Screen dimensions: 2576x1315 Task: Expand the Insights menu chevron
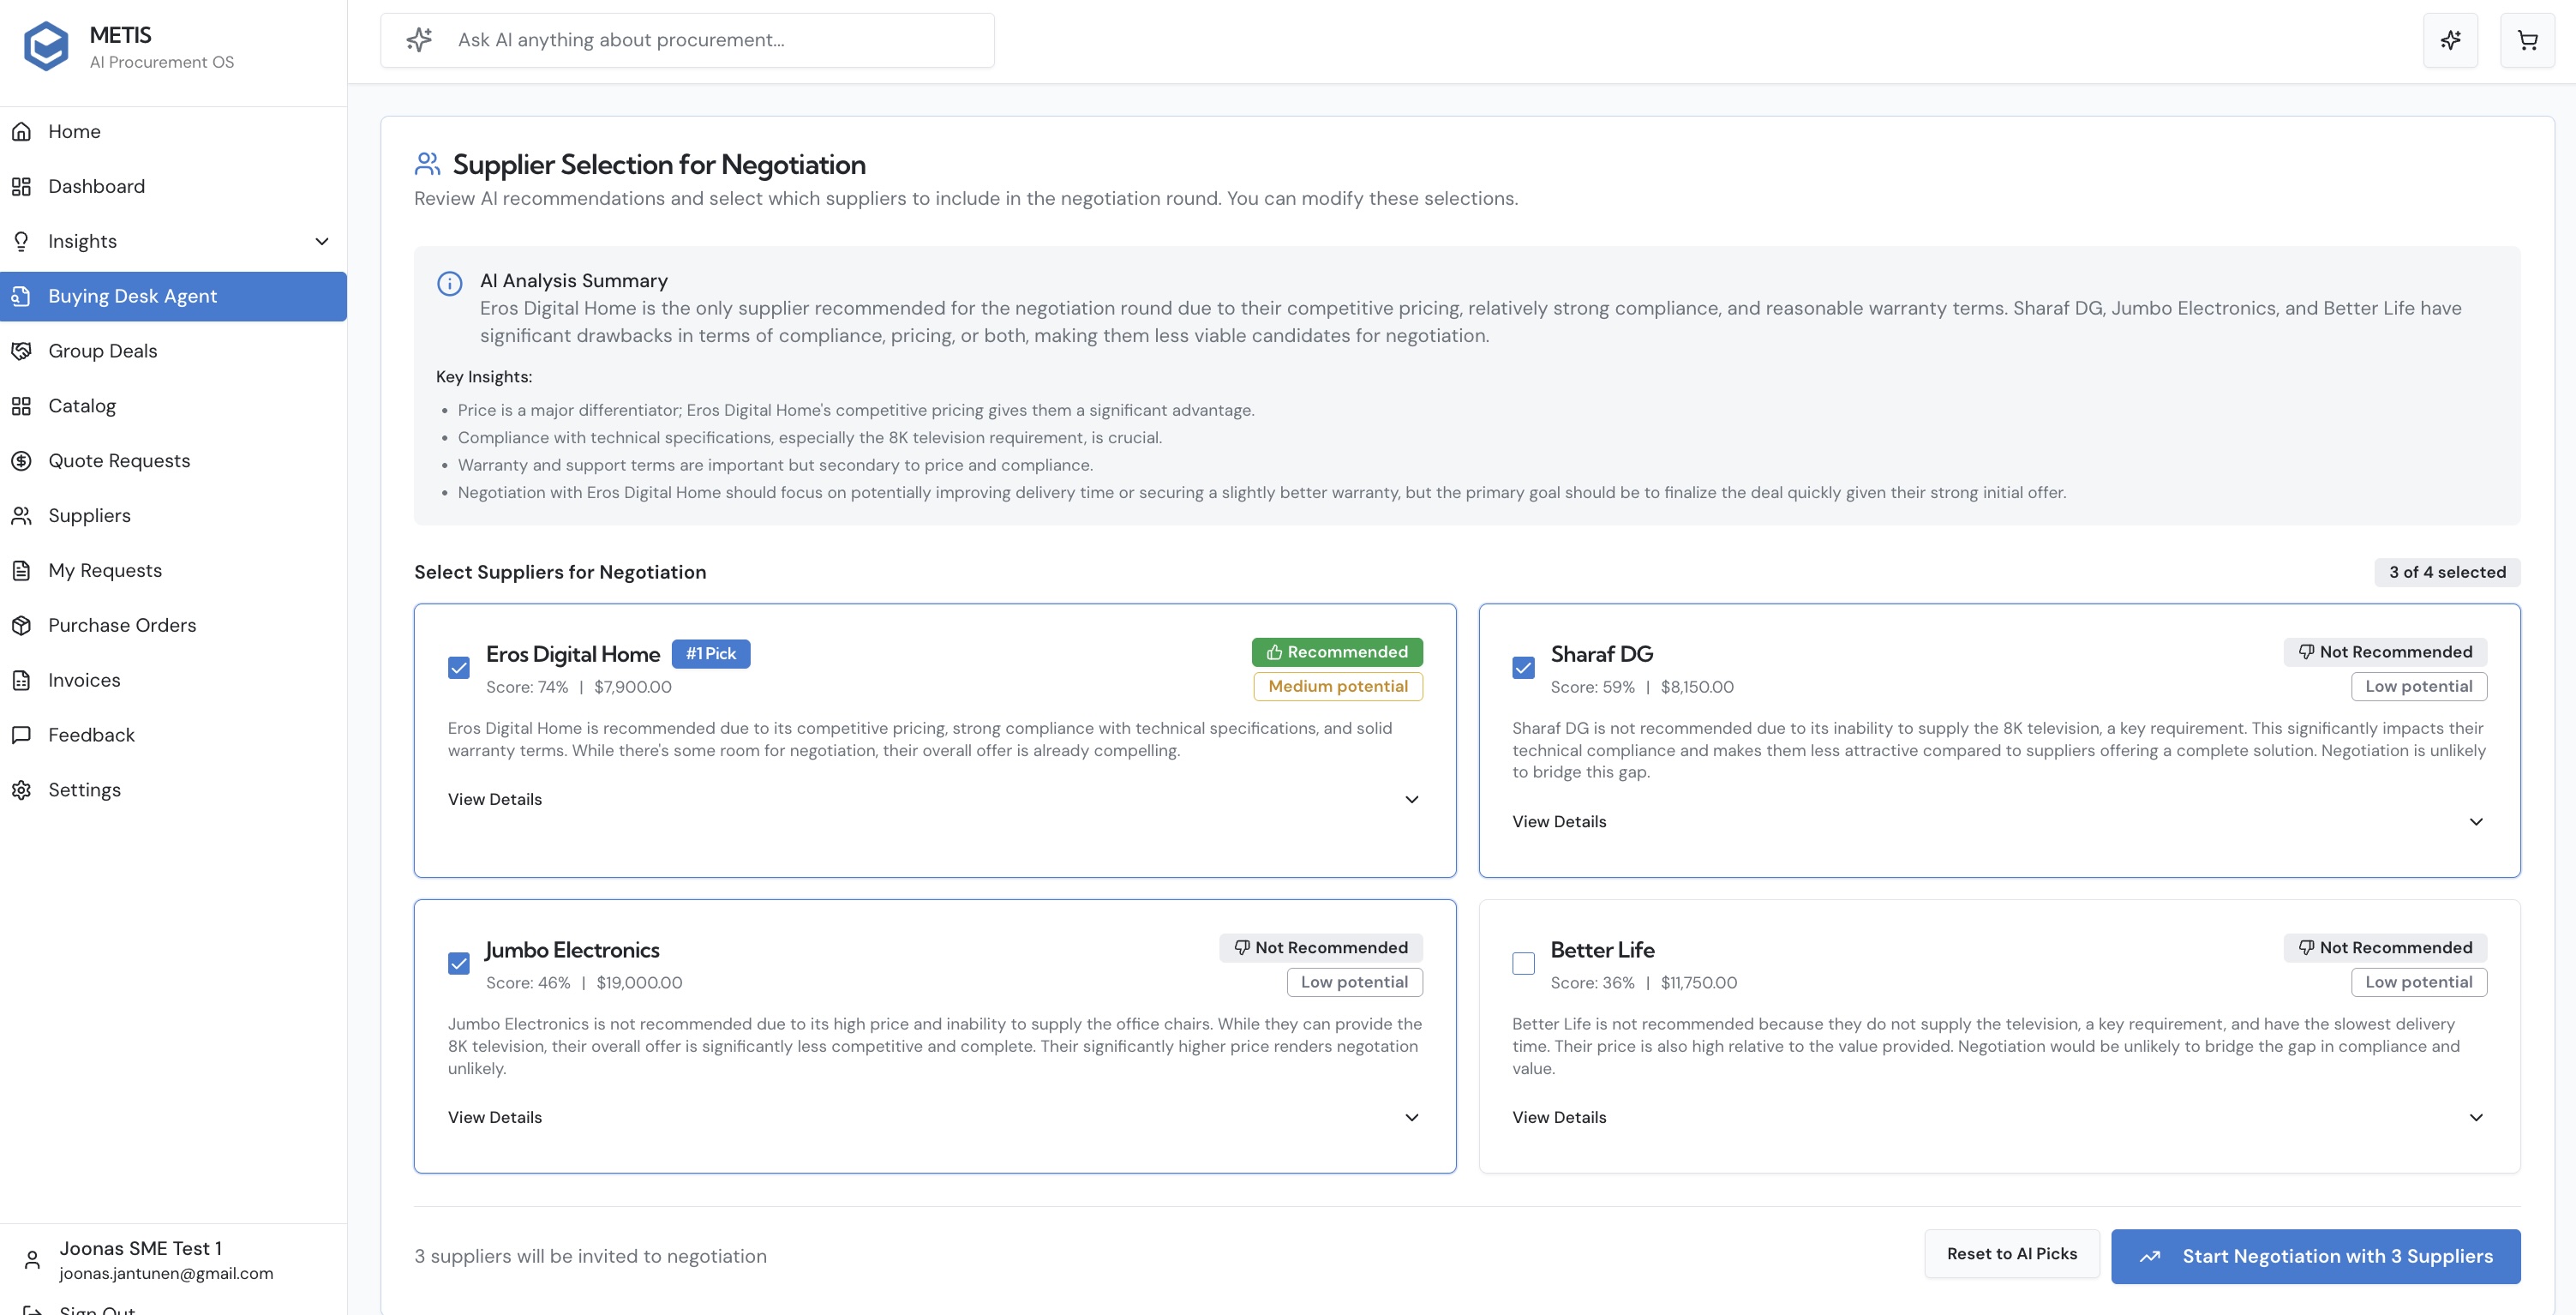click(322, 241)
